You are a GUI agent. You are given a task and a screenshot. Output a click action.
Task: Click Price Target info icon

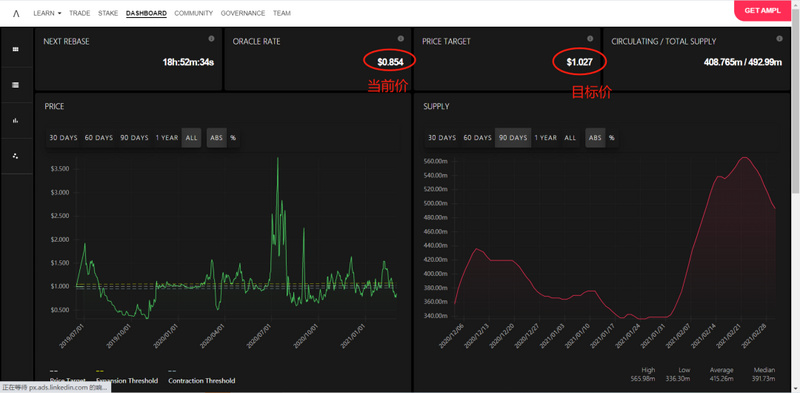590,39
